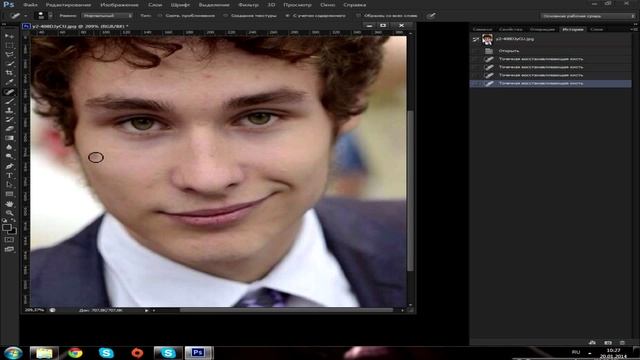The width and height of the screenshot is (640, 360).
Task: Select the Eraser tool
Action: click(9, 129)
